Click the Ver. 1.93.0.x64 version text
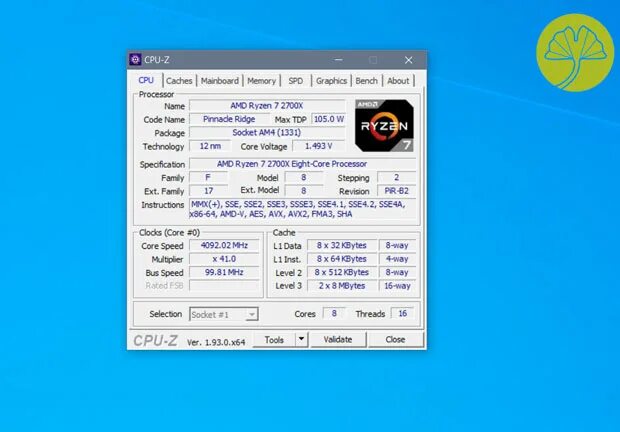Viewport: 620px width, 432px height. 216,342
